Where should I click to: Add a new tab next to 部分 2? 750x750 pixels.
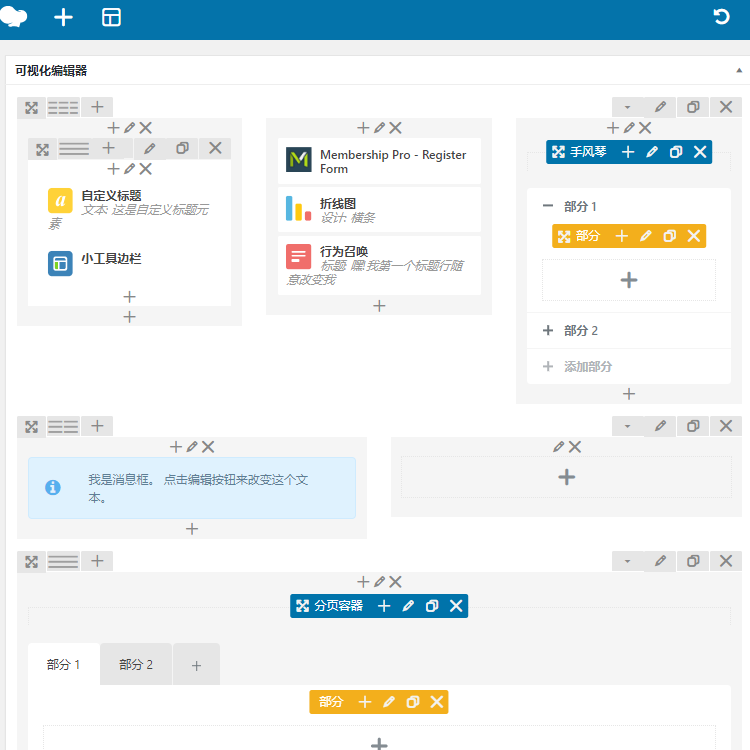[196, 665]
